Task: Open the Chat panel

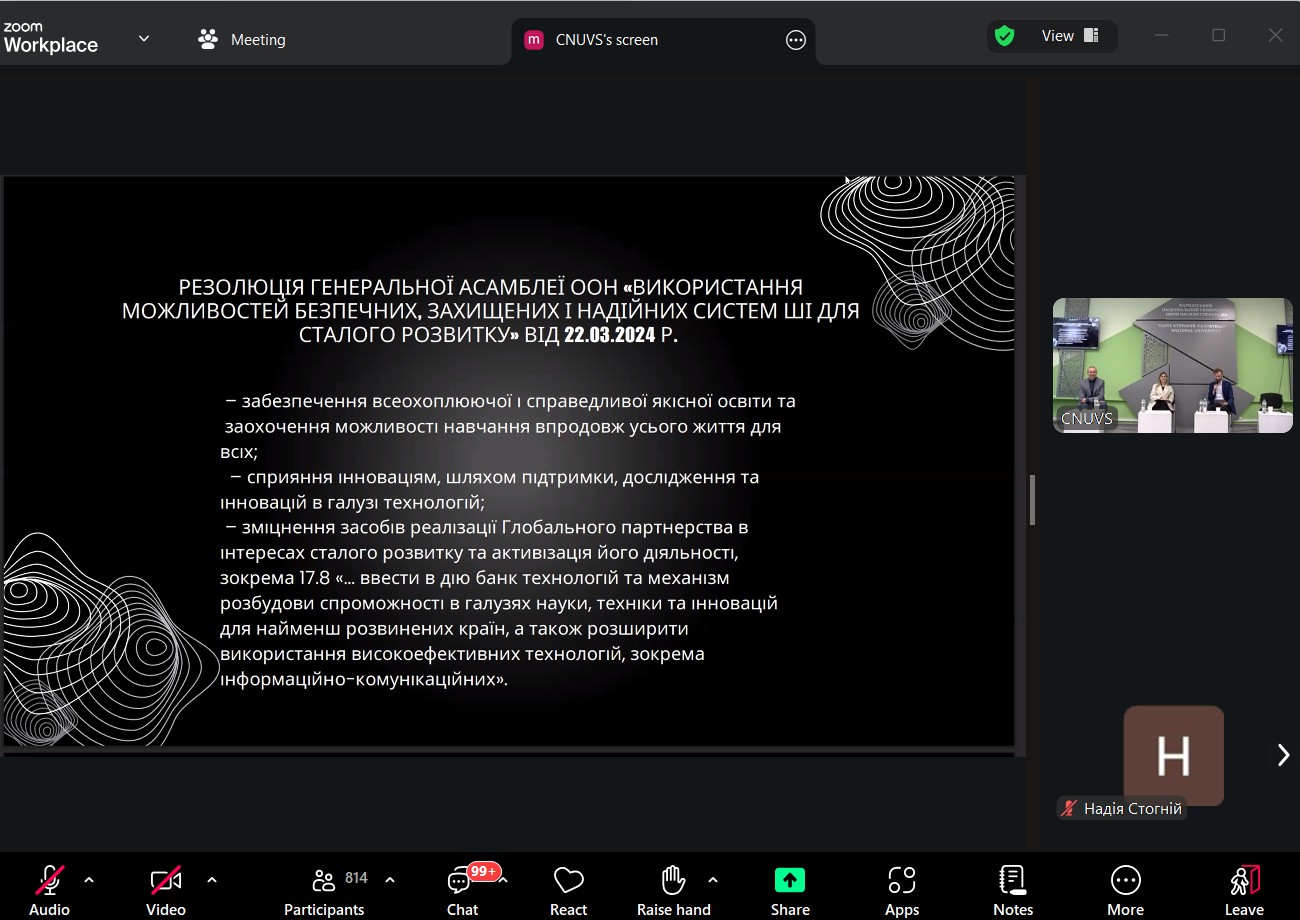Action: tap(462, 888)
